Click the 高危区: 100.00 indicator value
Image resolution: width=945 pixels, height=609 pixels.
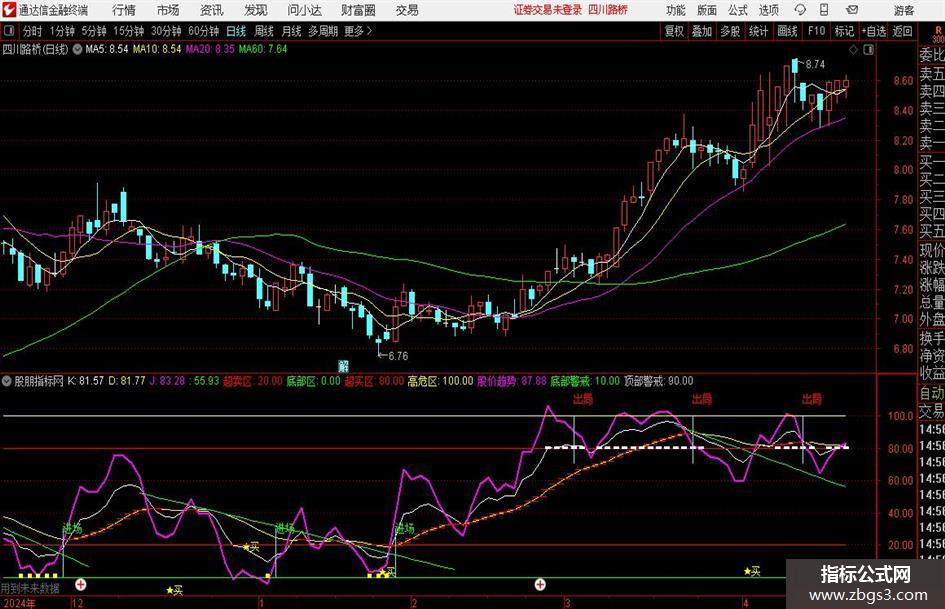coord(441,381)
